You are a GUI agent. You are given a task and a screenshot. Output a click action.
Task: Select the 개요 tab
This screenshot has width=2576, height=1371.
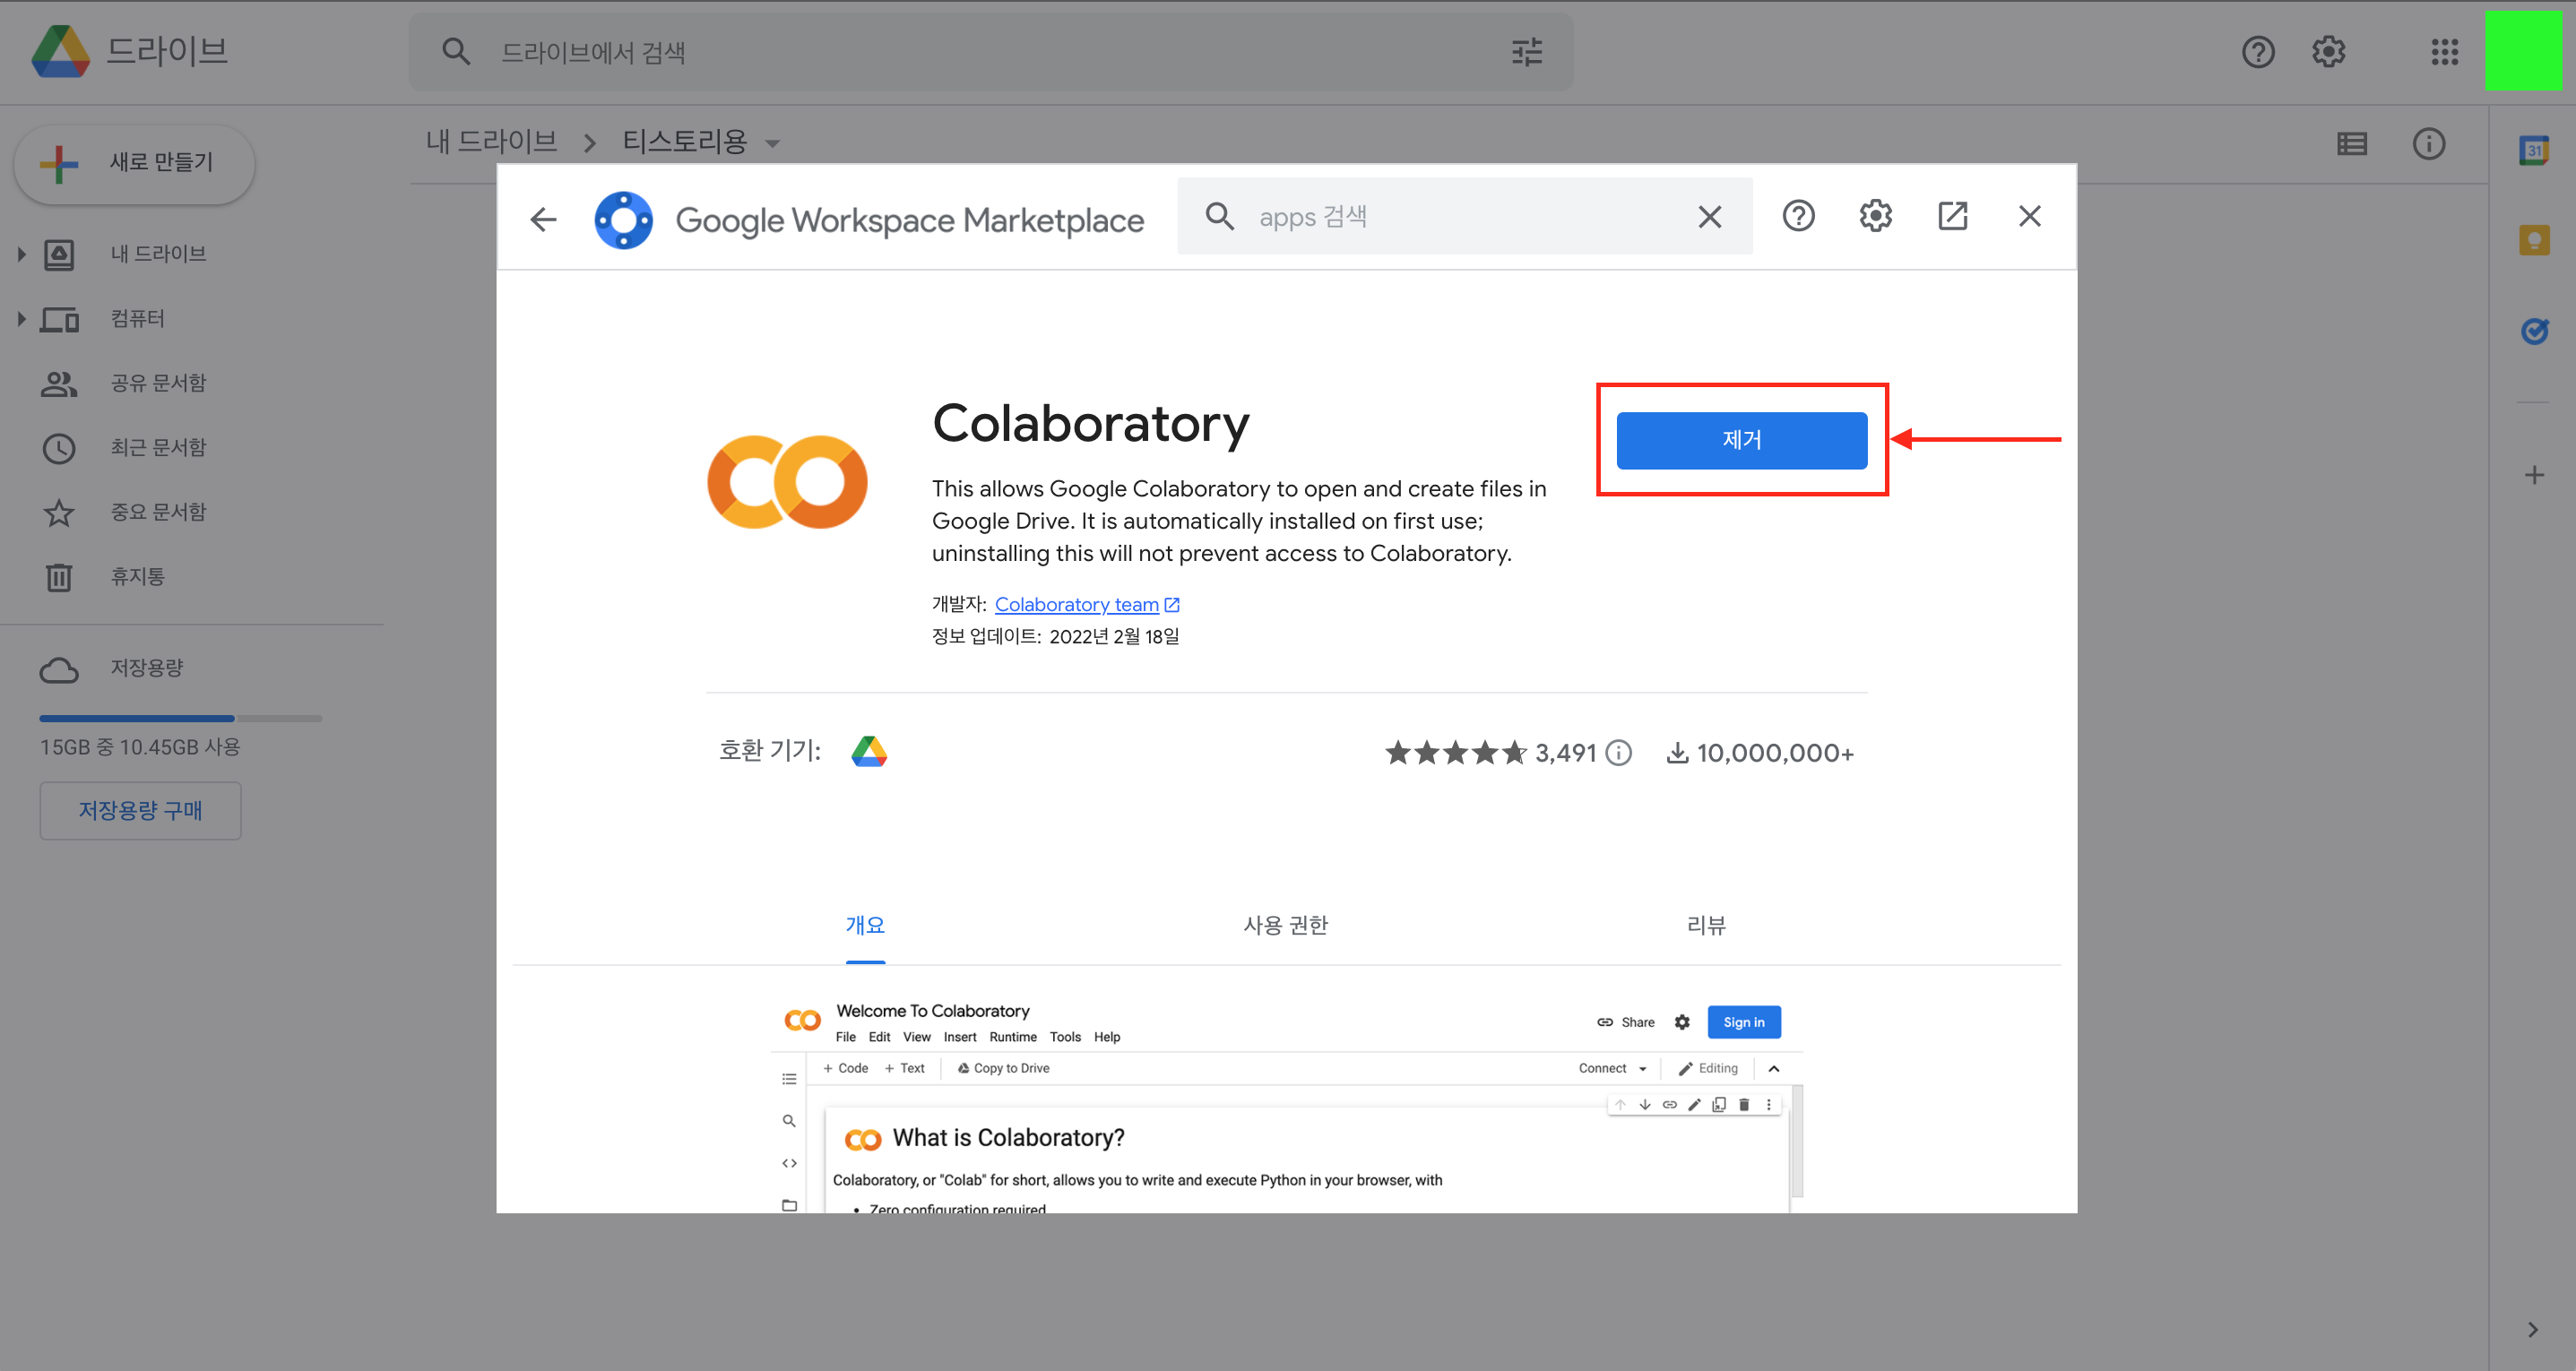point(865,925)
